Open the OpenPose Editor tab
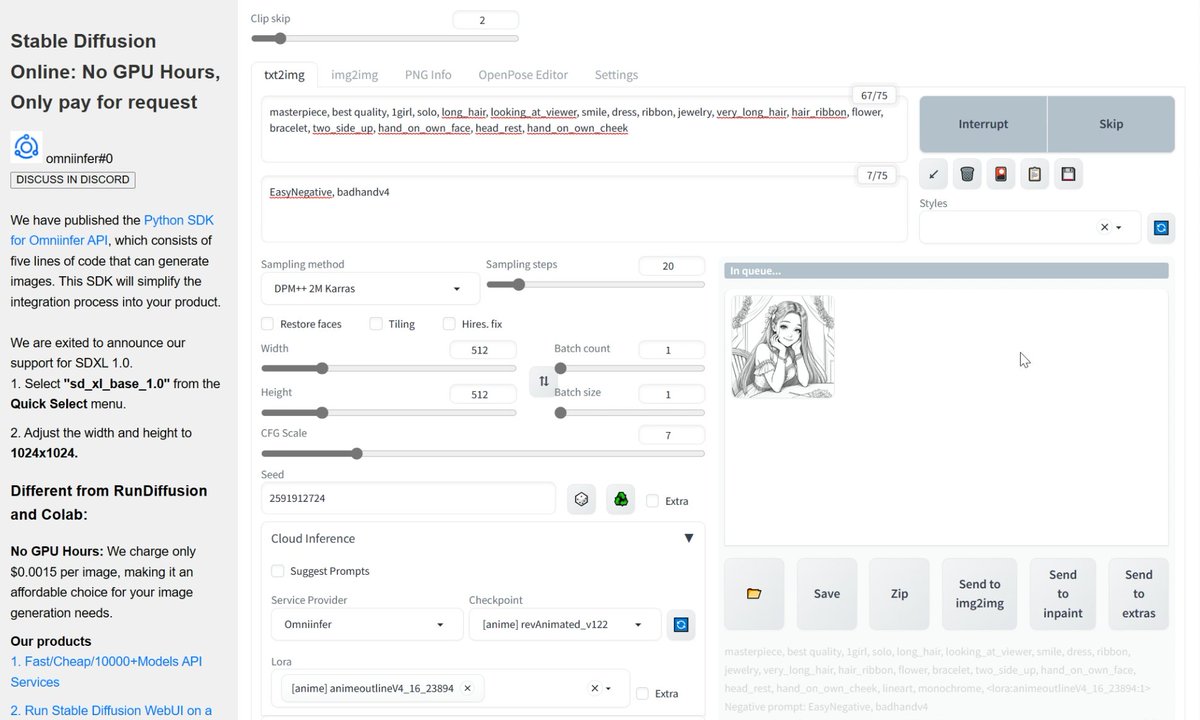 [523, 74]
